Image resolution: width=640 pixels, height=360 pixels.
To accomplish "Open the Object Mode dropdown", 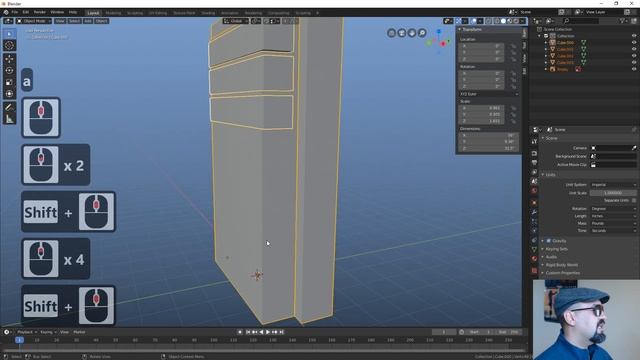I will coord(34,21).
